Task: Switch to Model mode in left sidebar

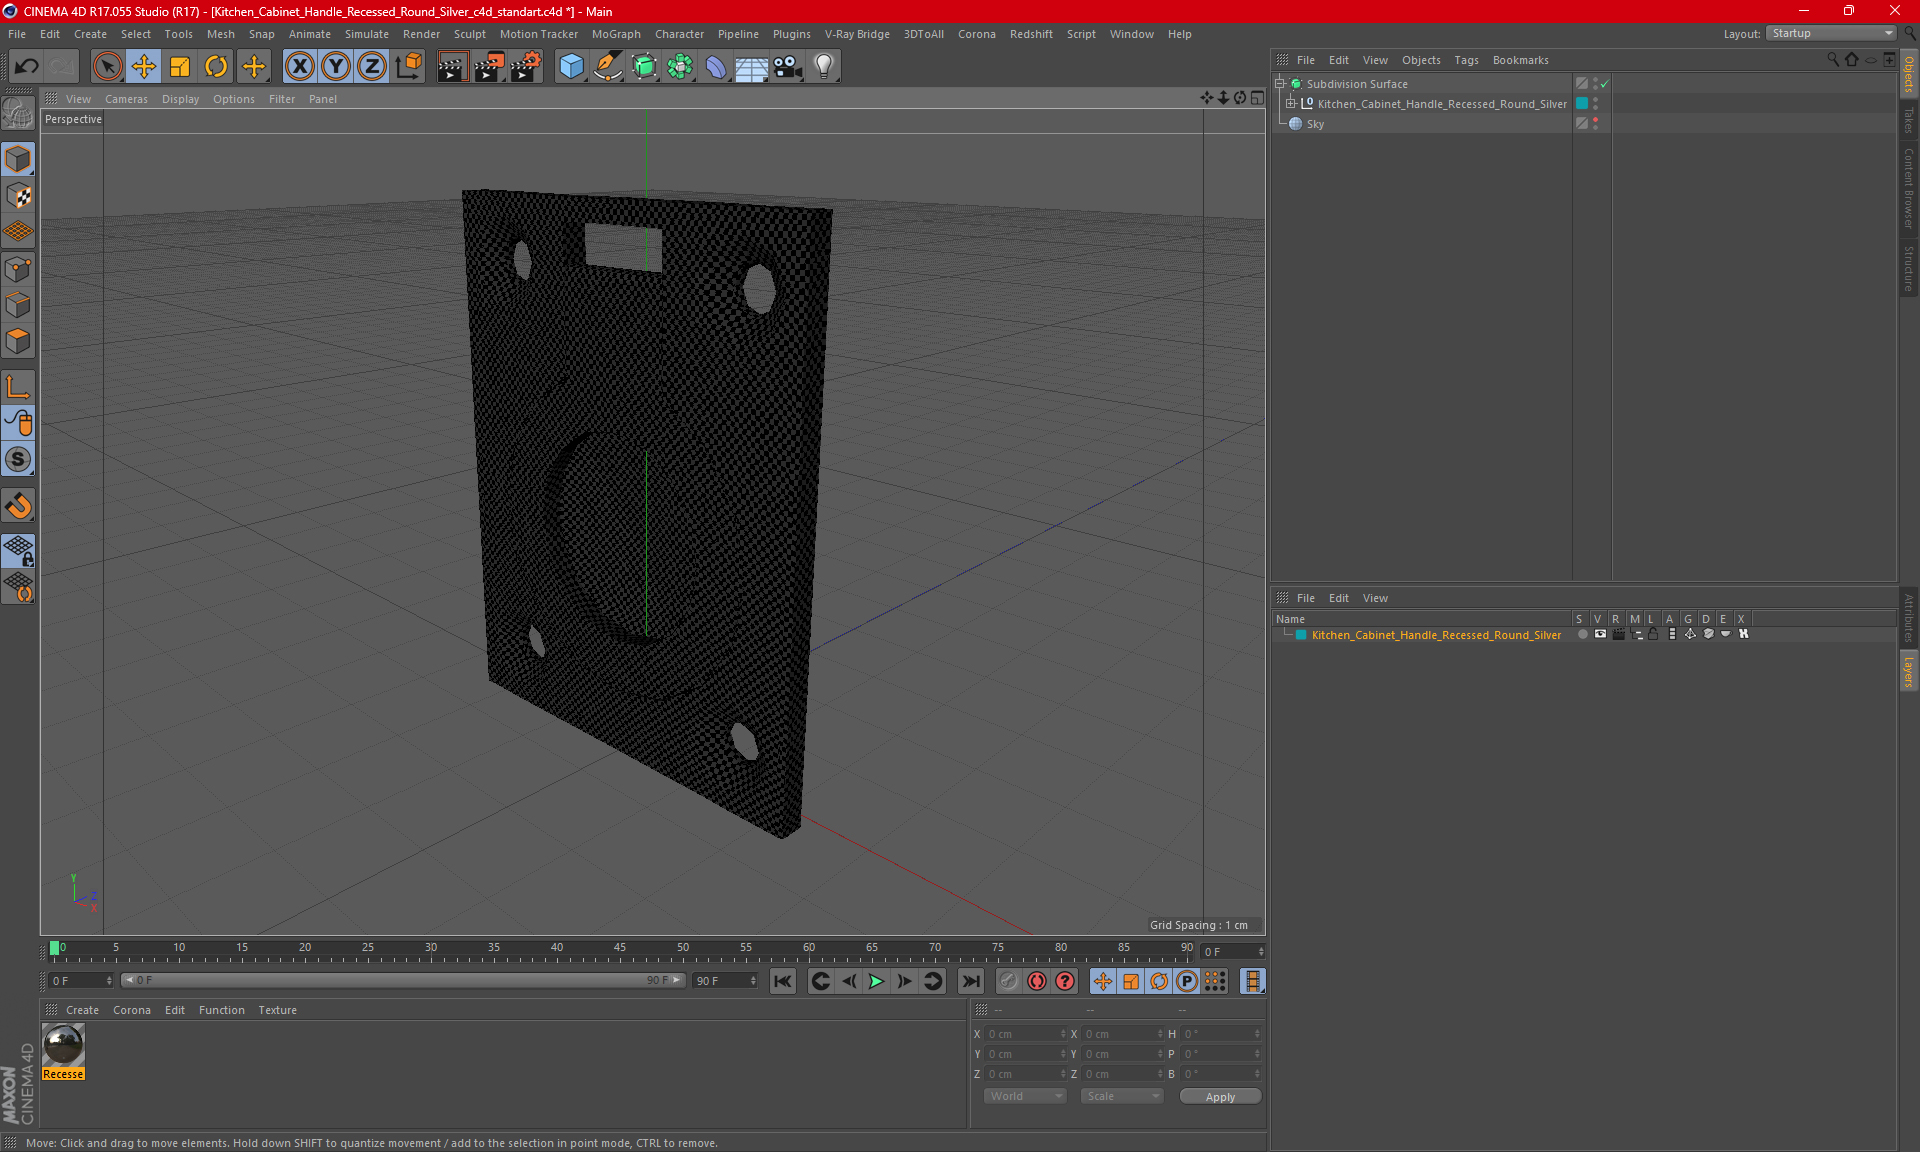Action: (18, 159)
